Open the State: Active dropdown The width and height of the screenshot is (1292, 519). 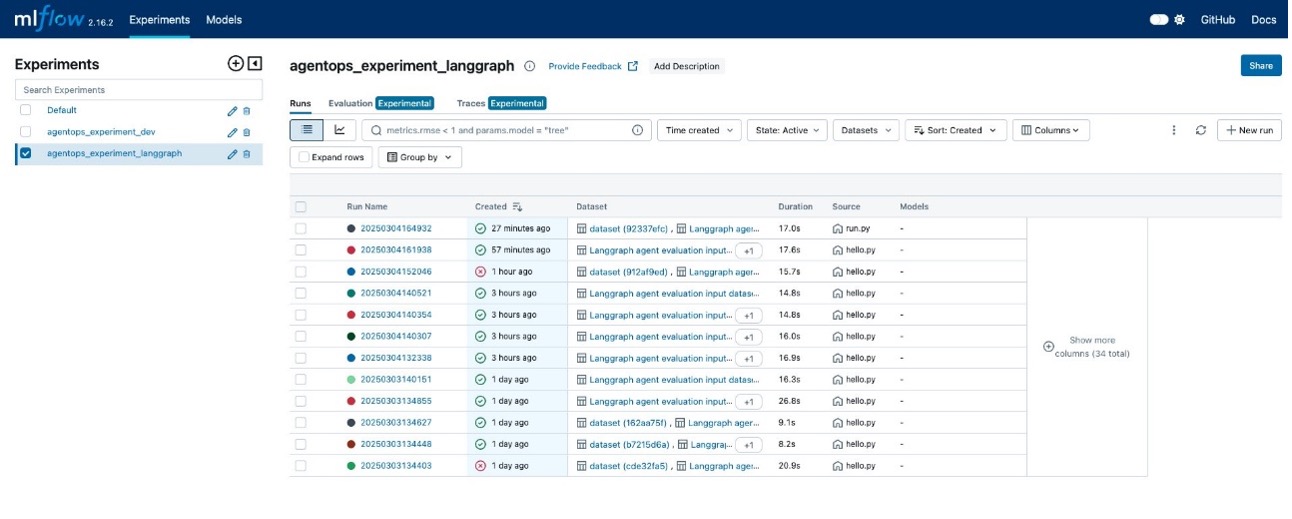coord(787,130)
